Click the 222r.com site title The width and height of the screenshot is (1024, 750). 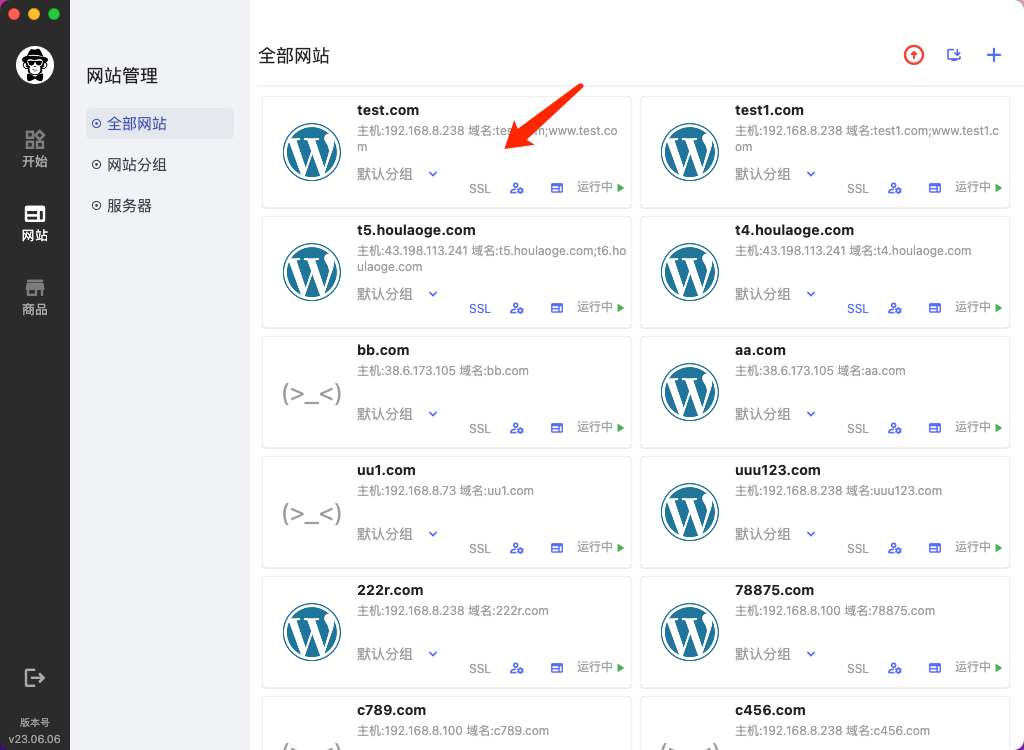(390, 590)
